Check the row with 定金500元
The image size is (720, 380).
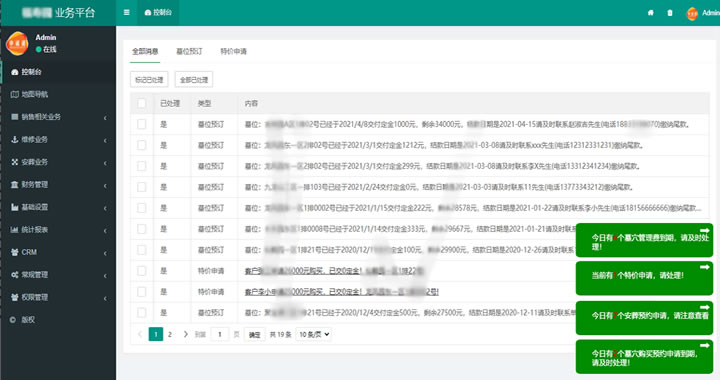point(141,313)
